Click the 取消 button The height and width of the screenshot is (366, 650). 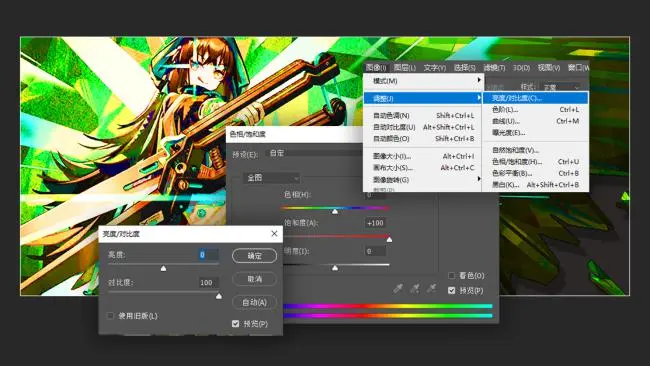tap(255, 279)
